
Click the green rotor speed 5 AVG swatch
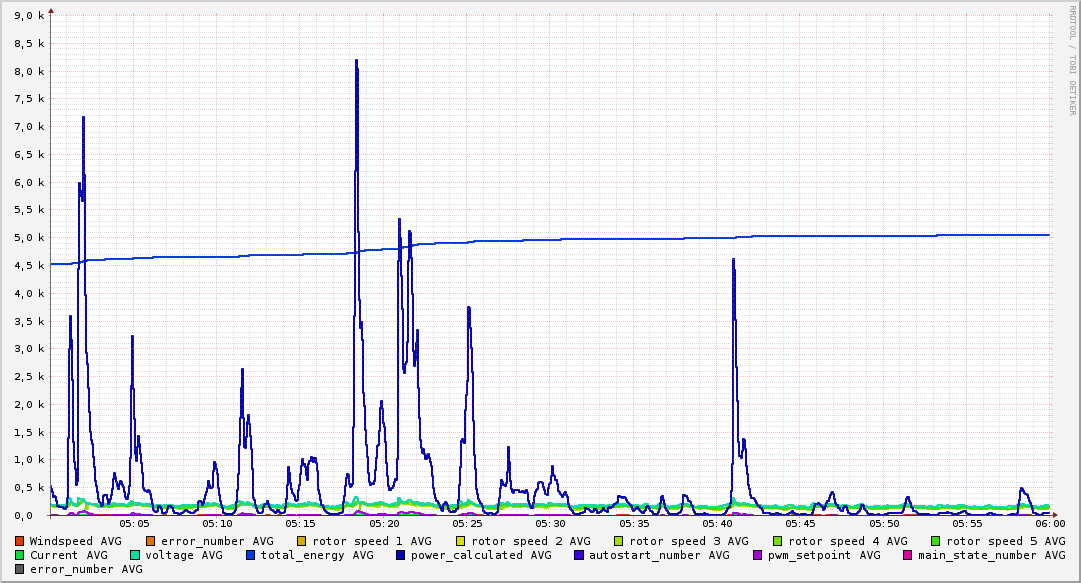936,542
